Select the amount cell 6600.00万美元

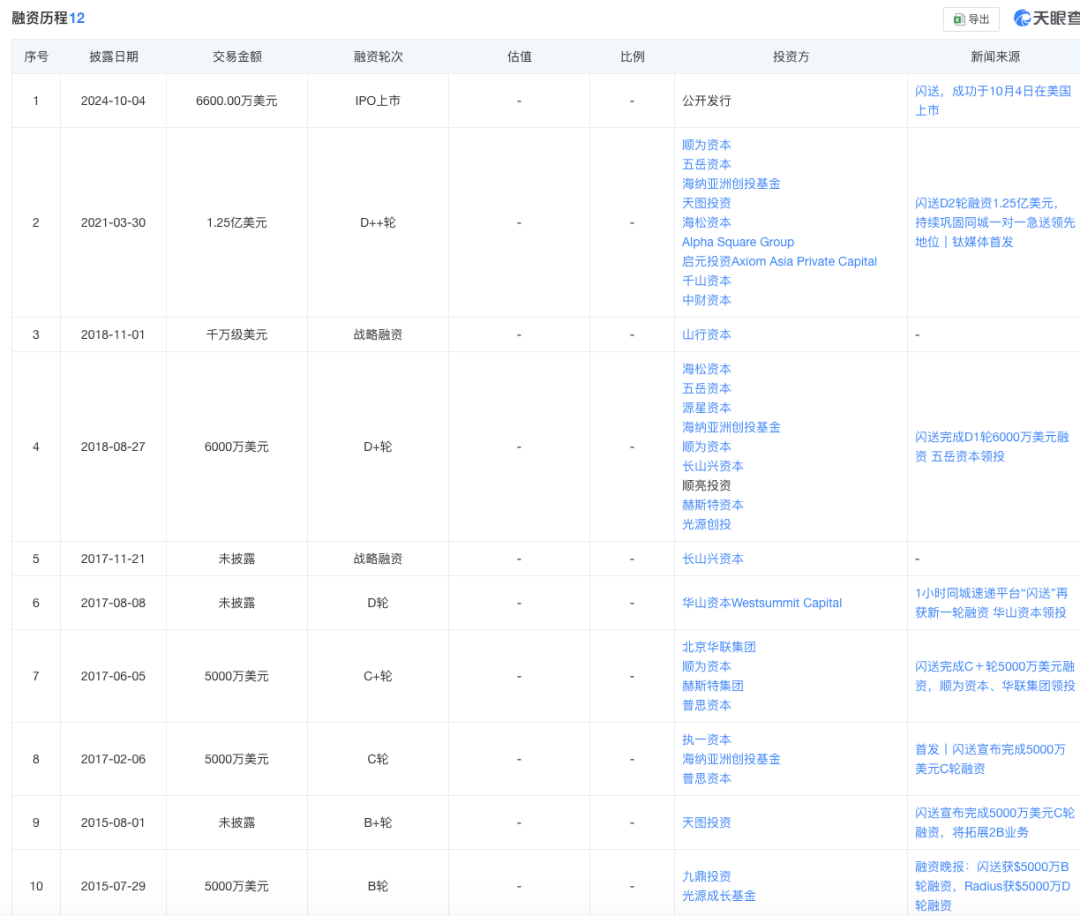(x=236, y=101)
